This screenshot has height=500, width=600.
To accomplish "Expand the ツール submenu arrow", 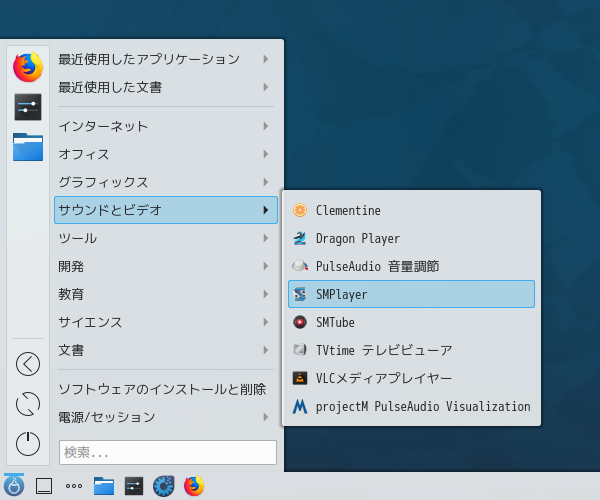I will (x=266, y=238).
